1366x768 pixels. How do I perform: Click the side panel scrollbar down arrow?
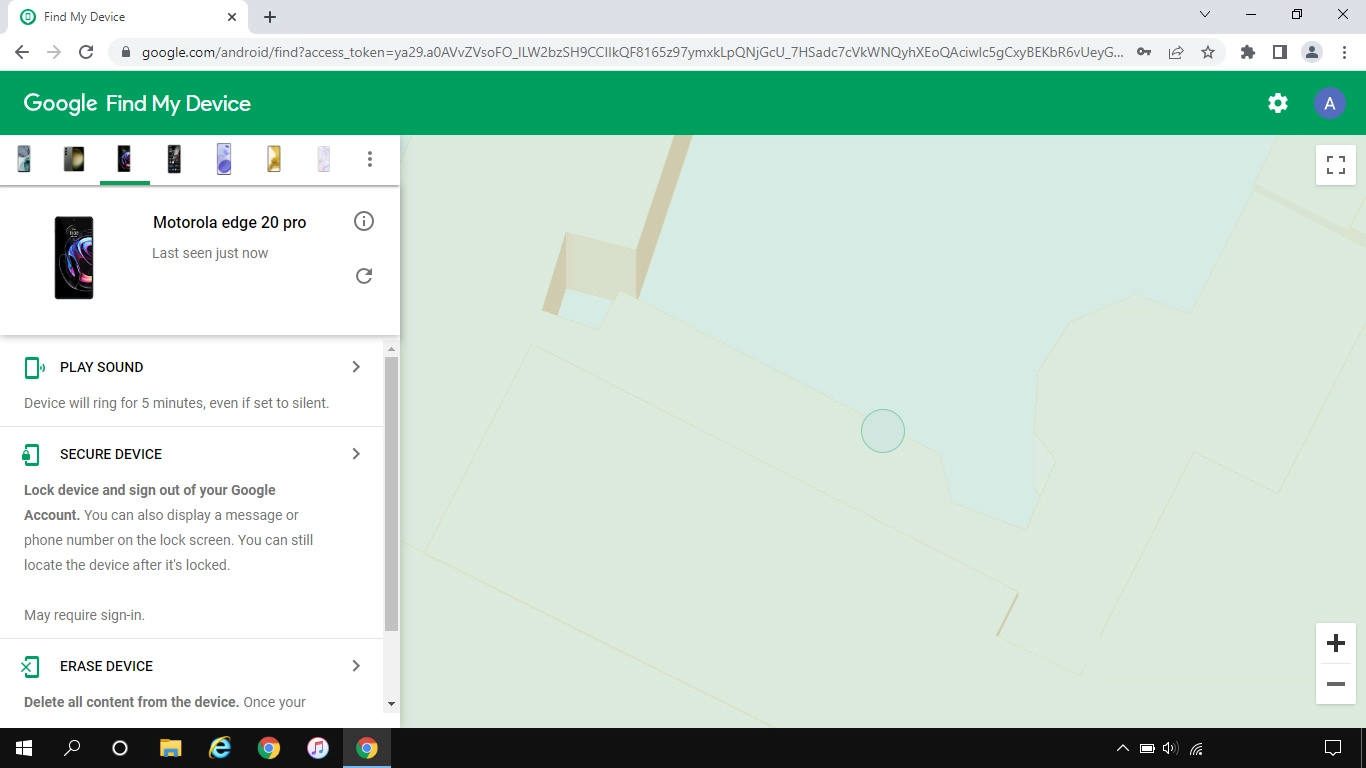click(391, 704)
